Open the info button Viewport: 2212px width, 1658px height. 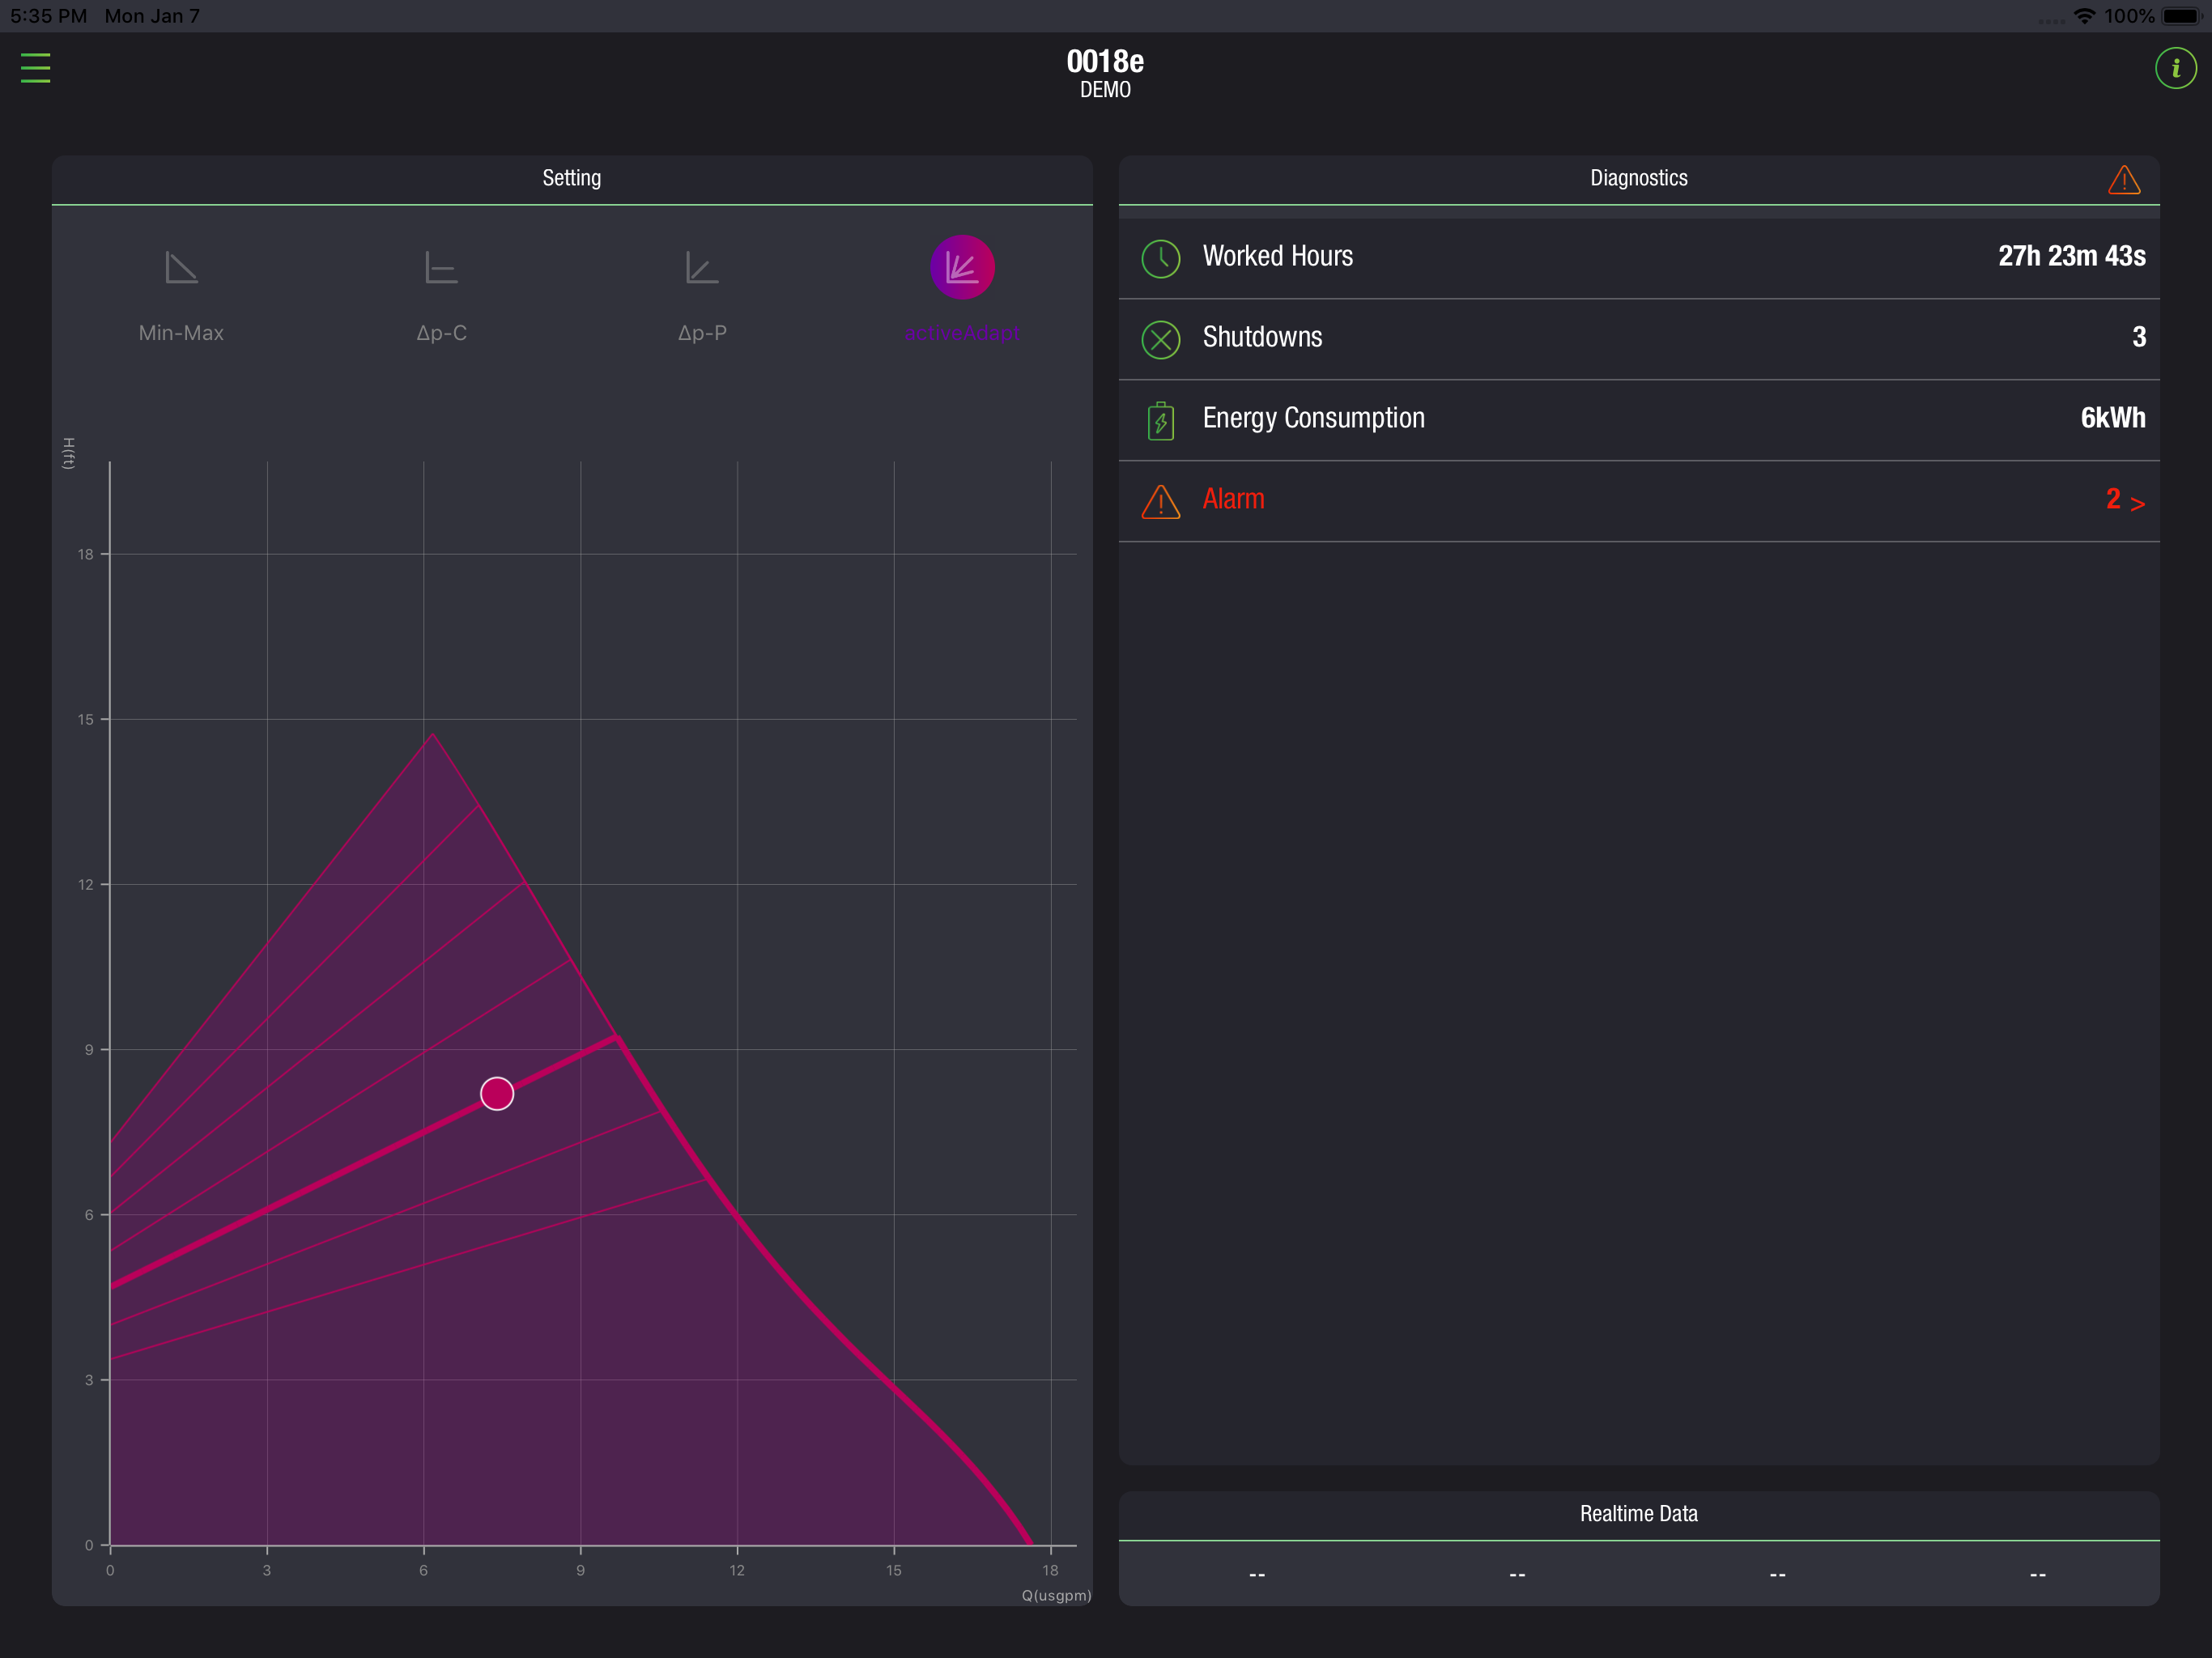(2175, 68)
